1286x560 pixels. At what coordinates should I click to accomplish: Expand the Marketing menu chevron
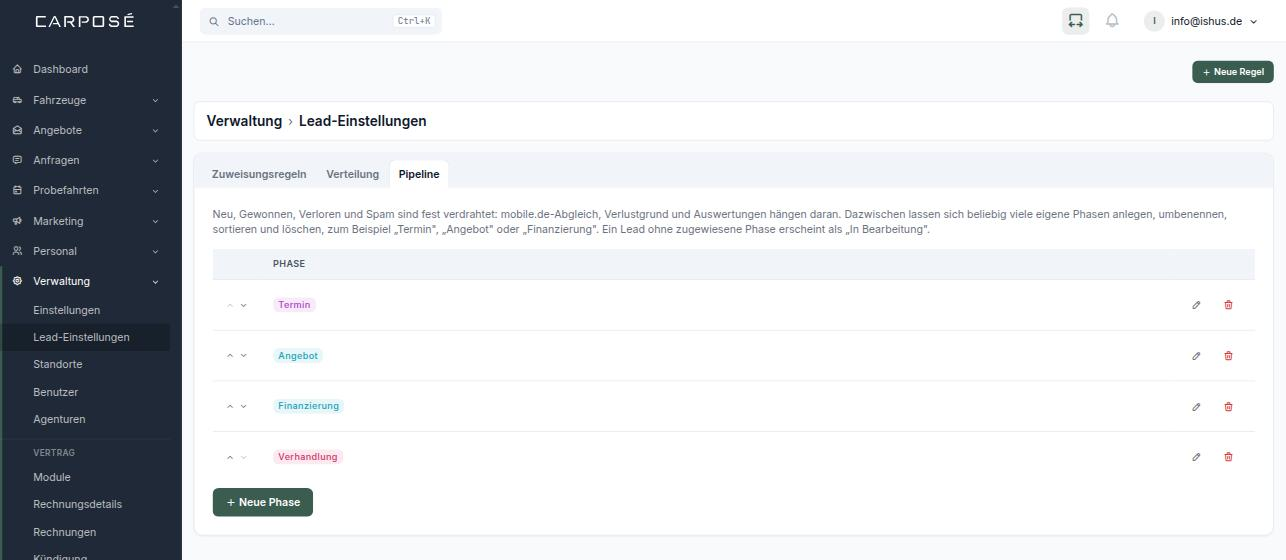[155, 221]
